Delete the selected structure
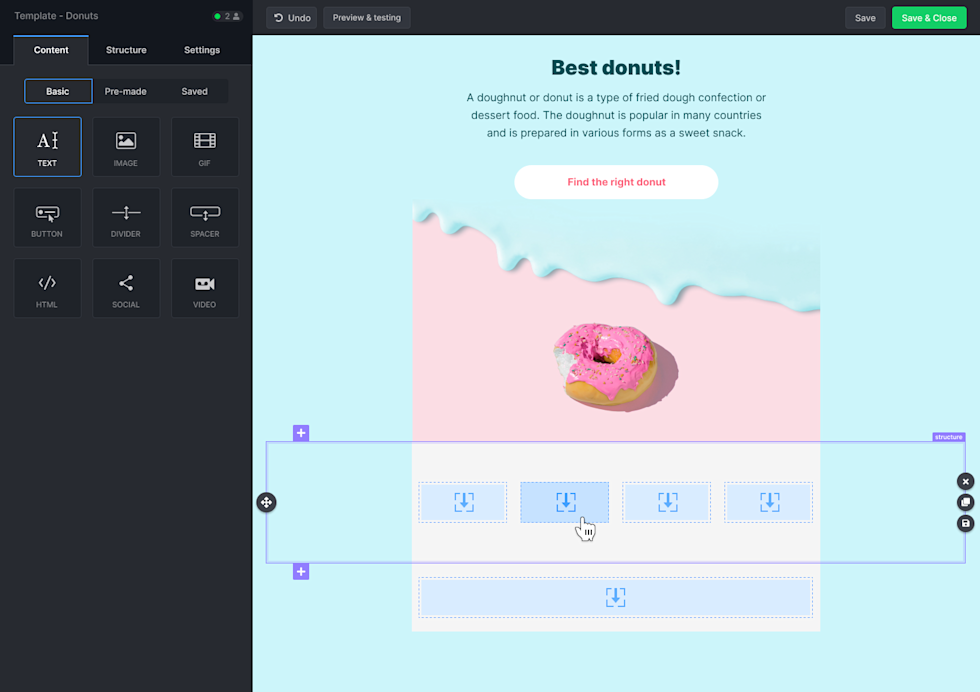 (965, 481)
